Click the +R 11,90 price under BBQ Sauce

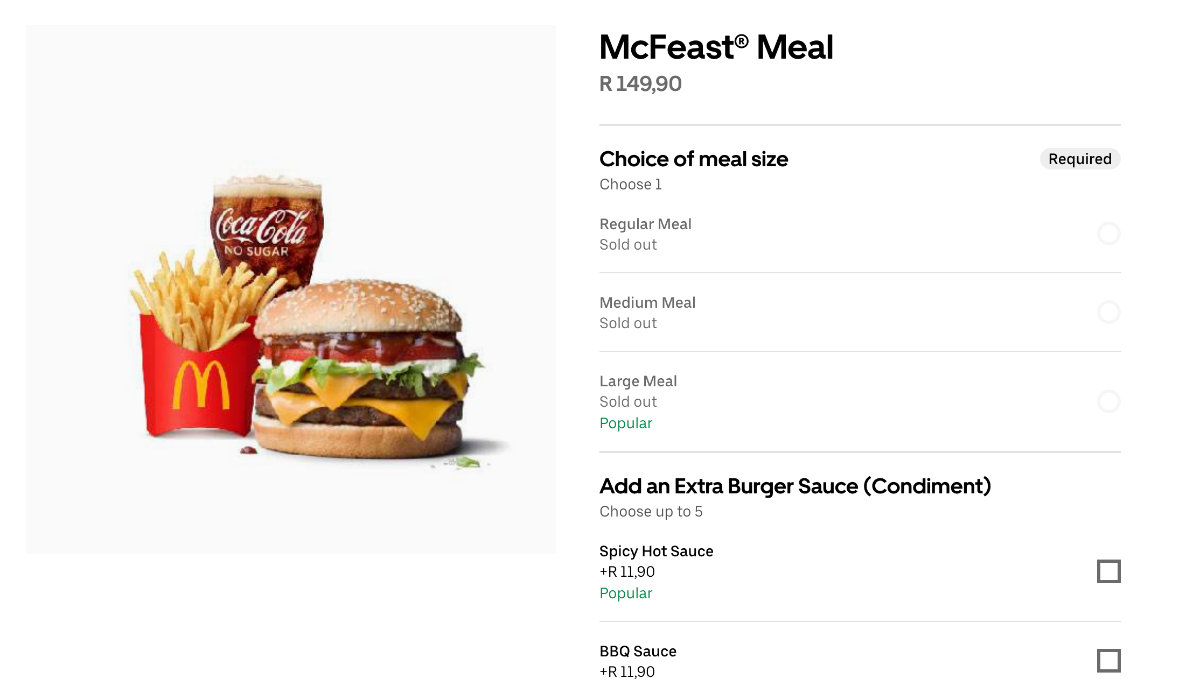[x=626, y=671]
